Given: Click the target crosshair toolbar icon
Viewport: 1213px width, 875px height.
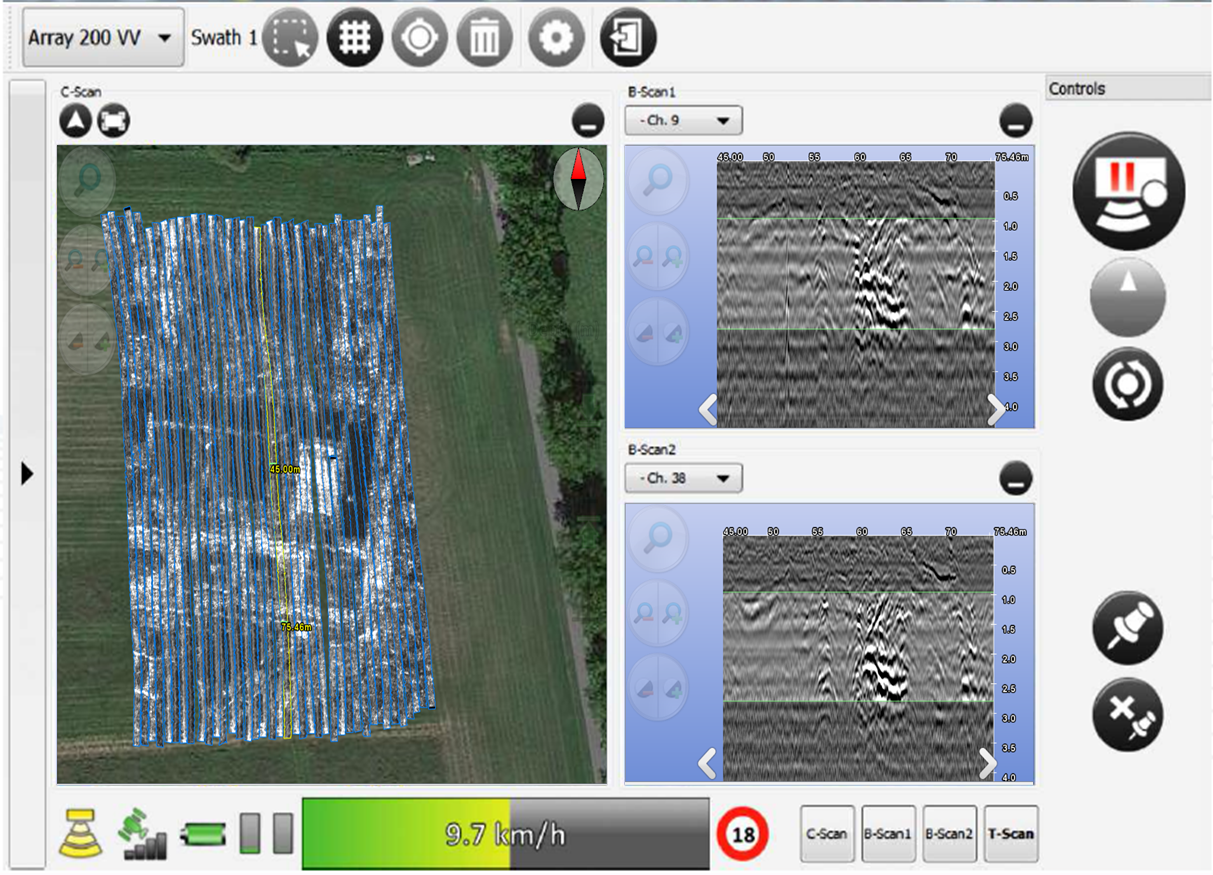Looking at the screenshot, I should pos(419,38).
